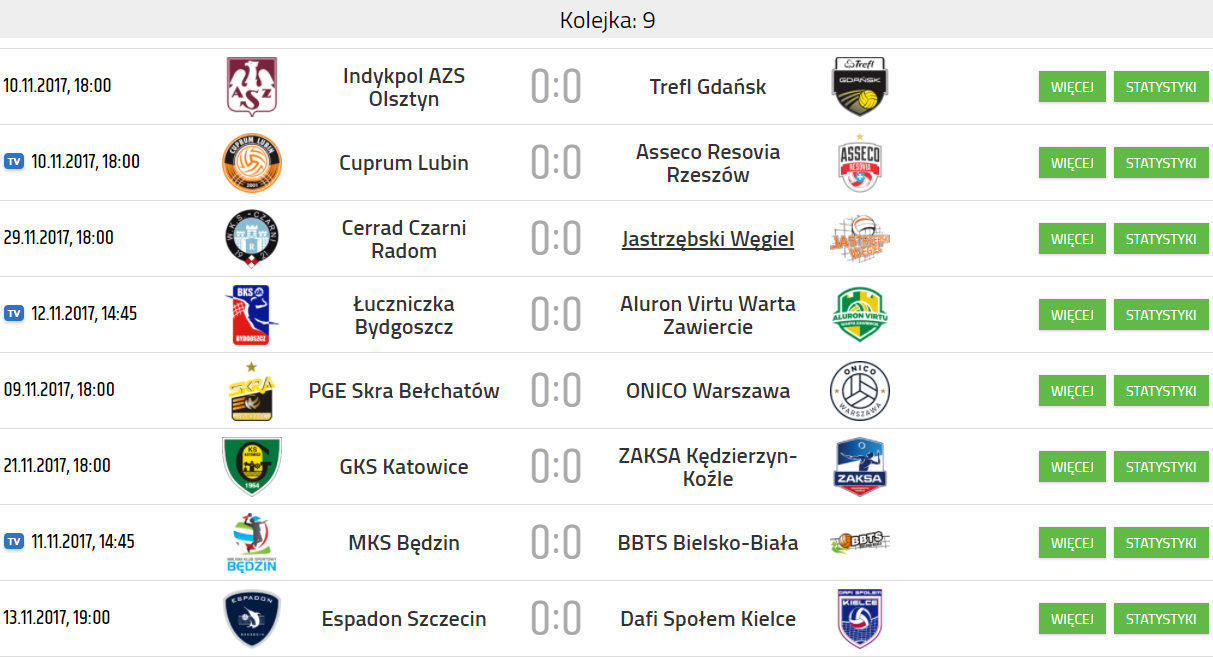Select the GKS Katowice green shield logo
Image resolution: width=1213 pixels, height=657 pixels.
tap(251, 467)
